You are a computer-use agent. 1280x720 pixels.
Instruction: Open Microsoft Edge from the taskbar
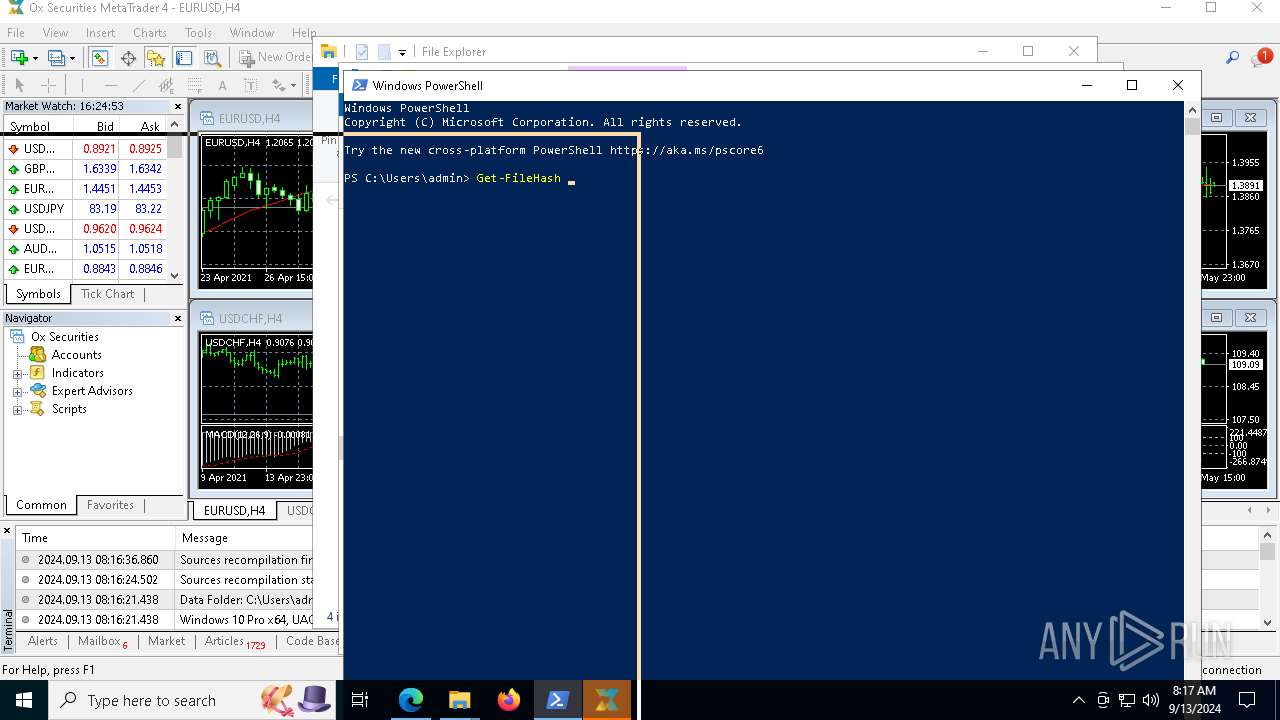(x=411, y=700)
